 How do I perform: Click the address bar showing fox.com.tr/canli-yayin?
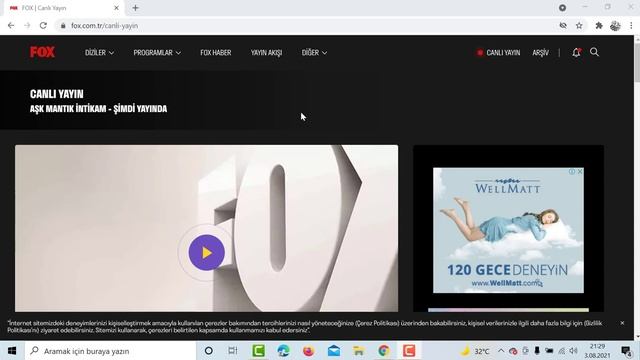click(310, 26)
